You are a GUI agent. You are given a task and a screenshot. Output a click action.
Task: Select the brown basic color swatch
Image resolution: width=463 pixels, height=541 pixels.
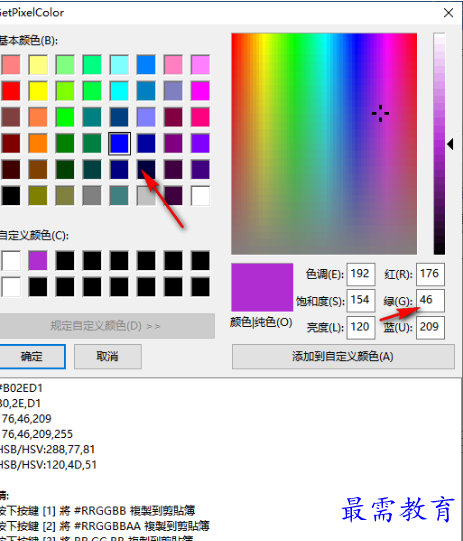(38, 169)
